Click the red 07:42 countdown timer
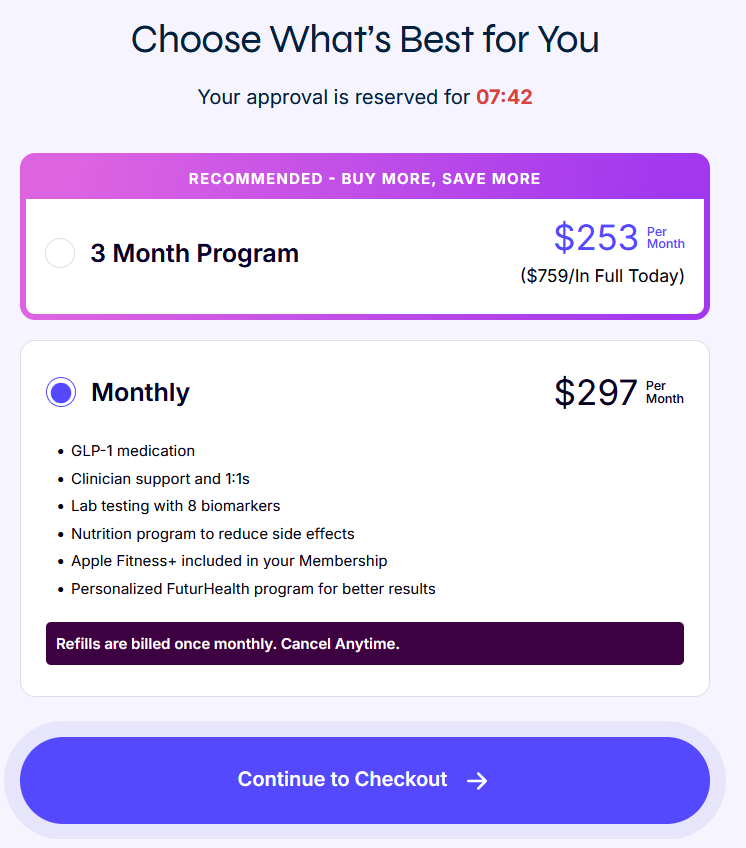 [504, 97]
